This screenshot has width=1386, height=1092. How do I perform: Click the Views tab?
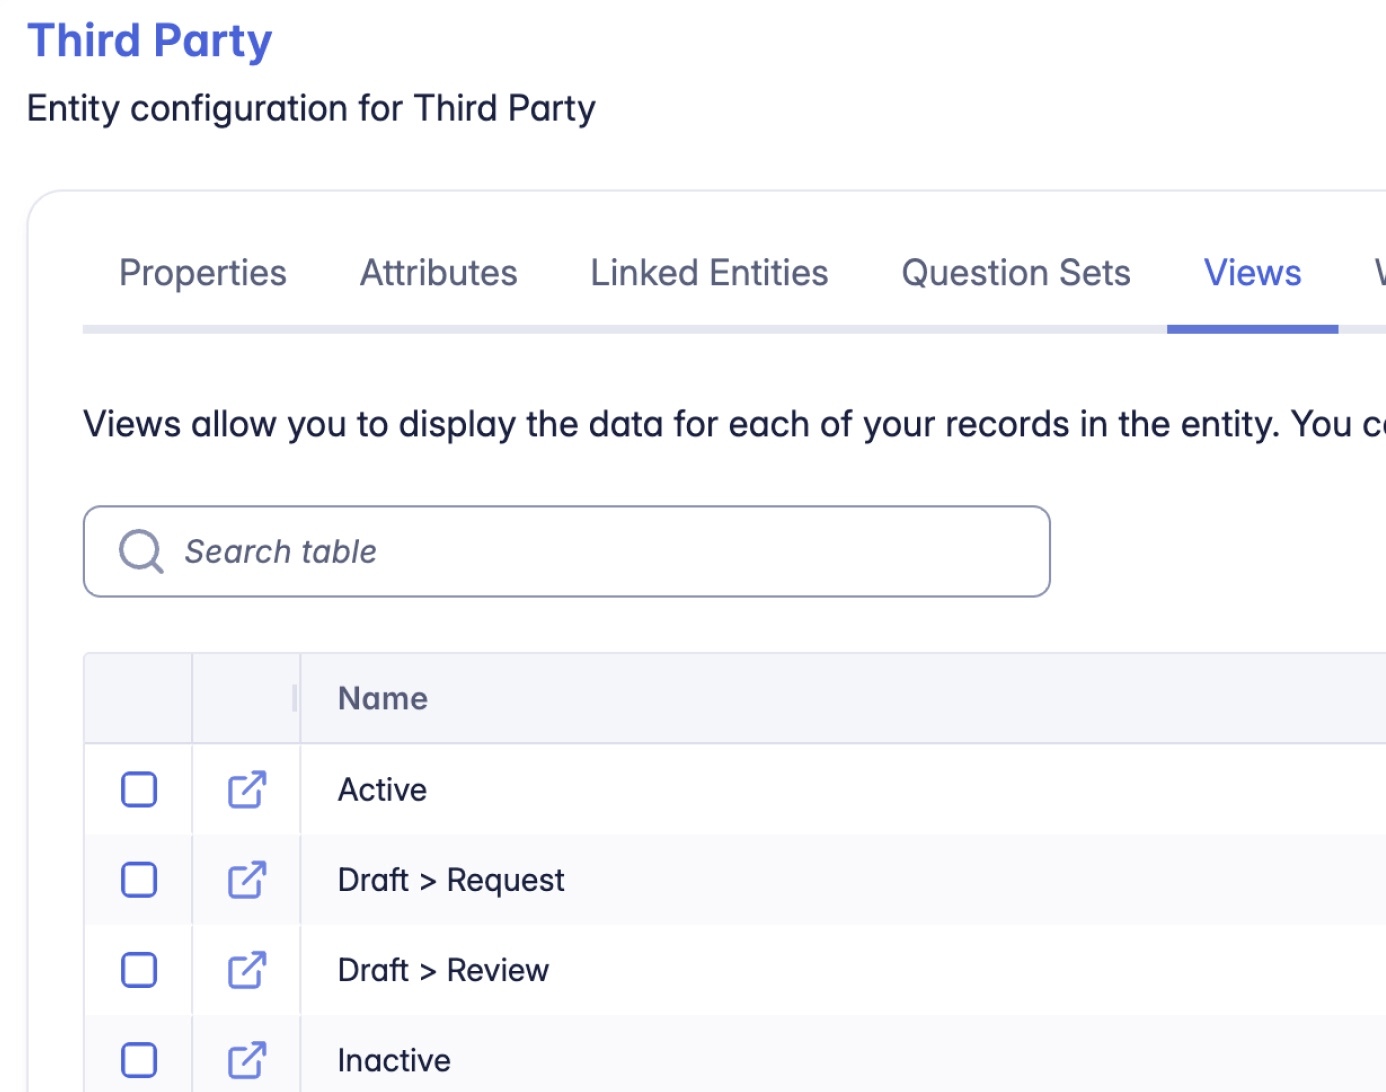click(x=1252, y=273)
